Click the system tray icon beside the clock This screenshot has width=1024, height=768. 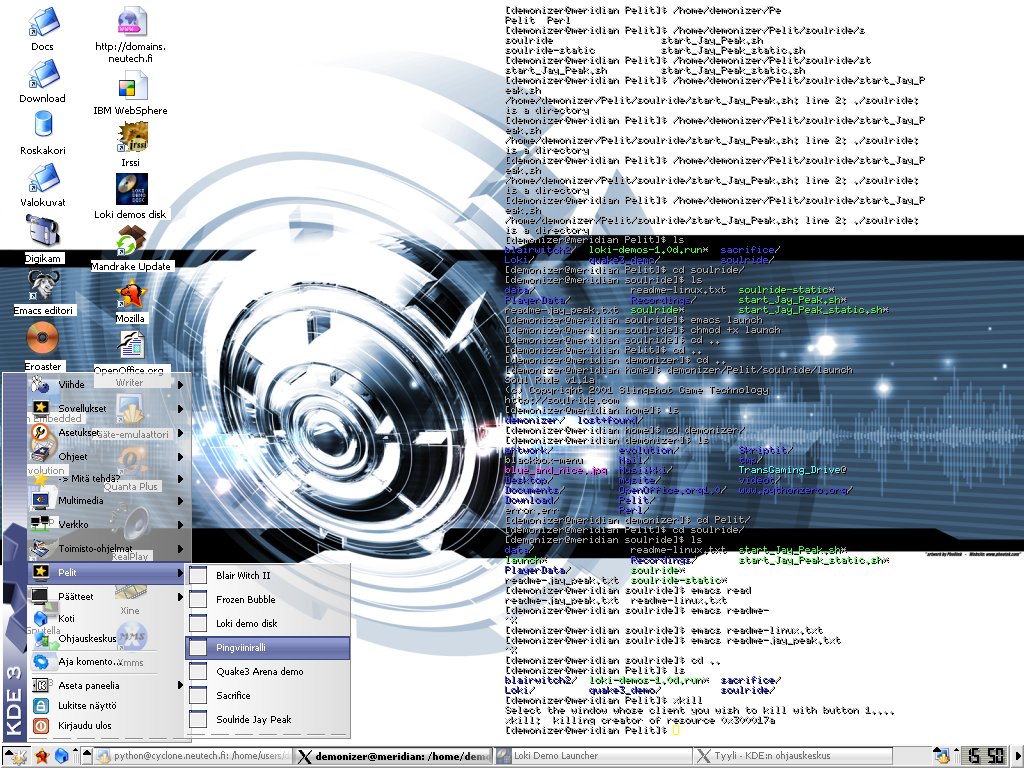point(941,756)
